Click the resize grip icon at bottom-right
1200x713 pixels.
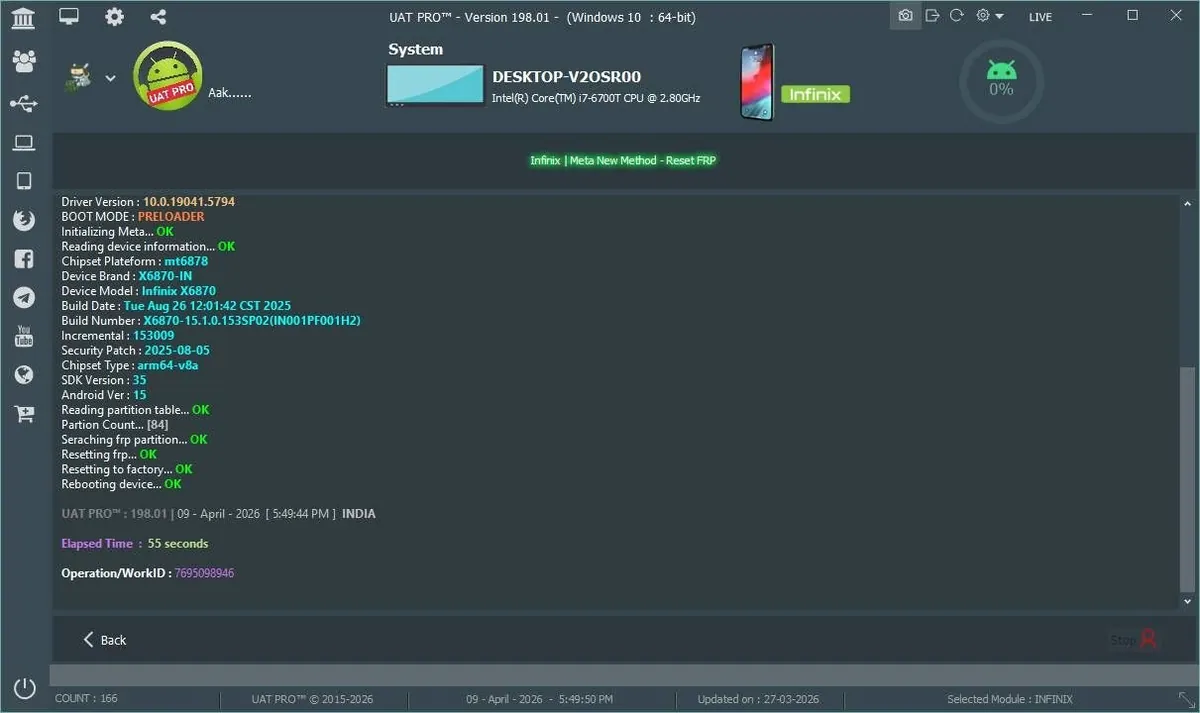(x=1186, y=699)
